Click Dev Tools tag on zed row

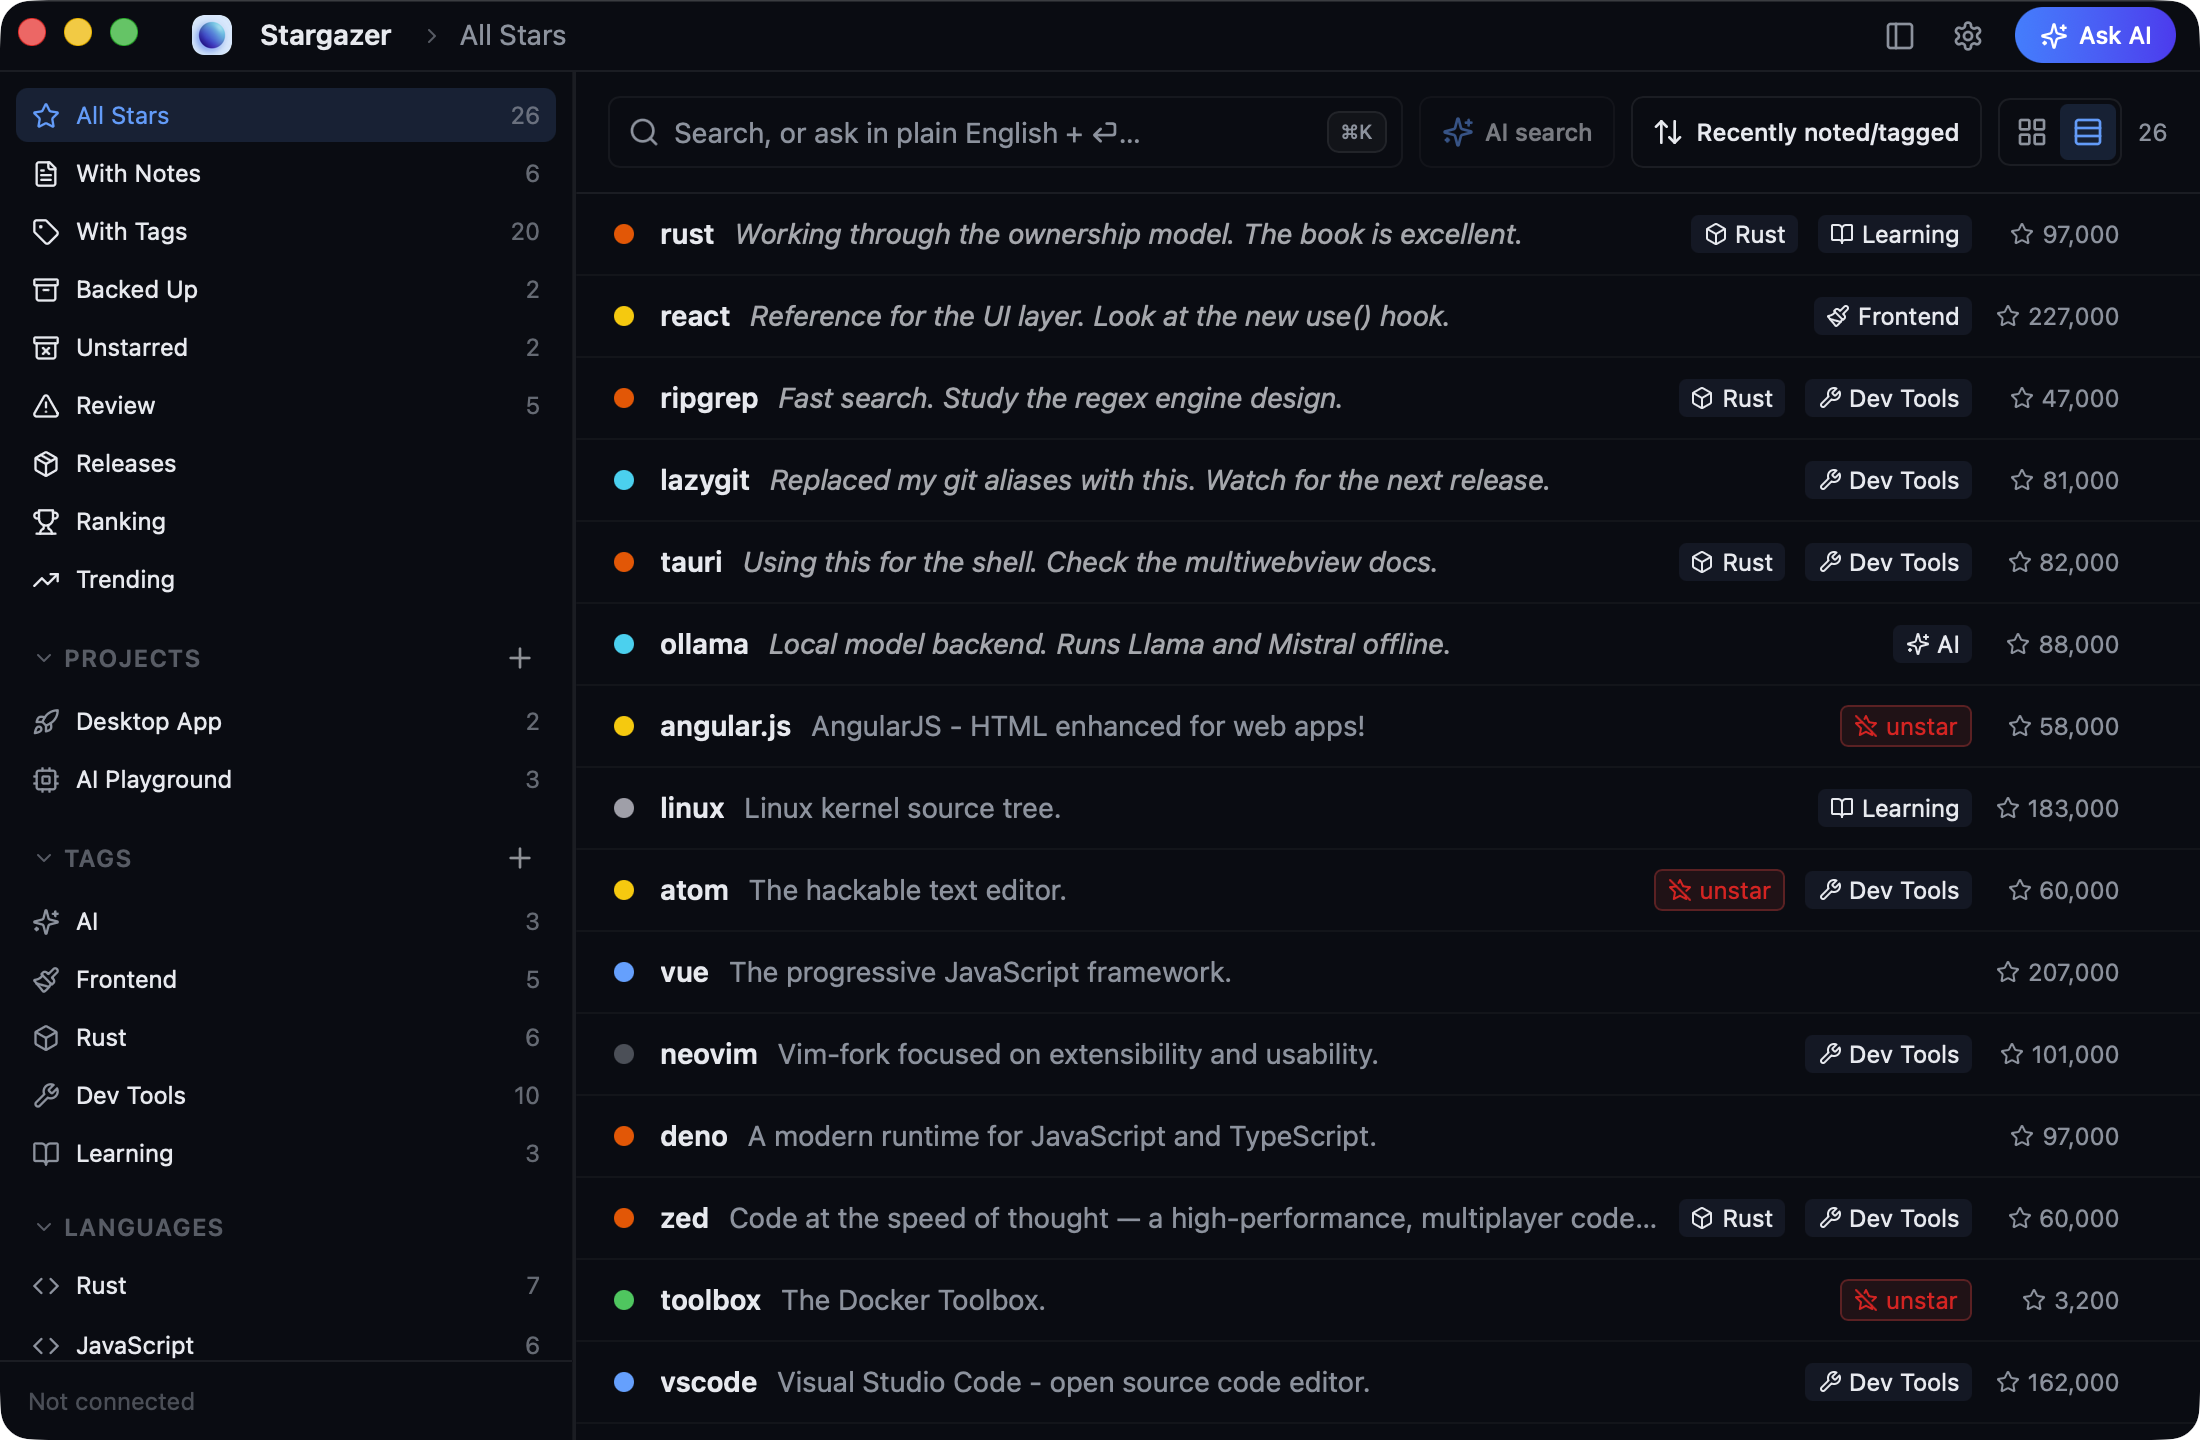coord(1888,1218)
